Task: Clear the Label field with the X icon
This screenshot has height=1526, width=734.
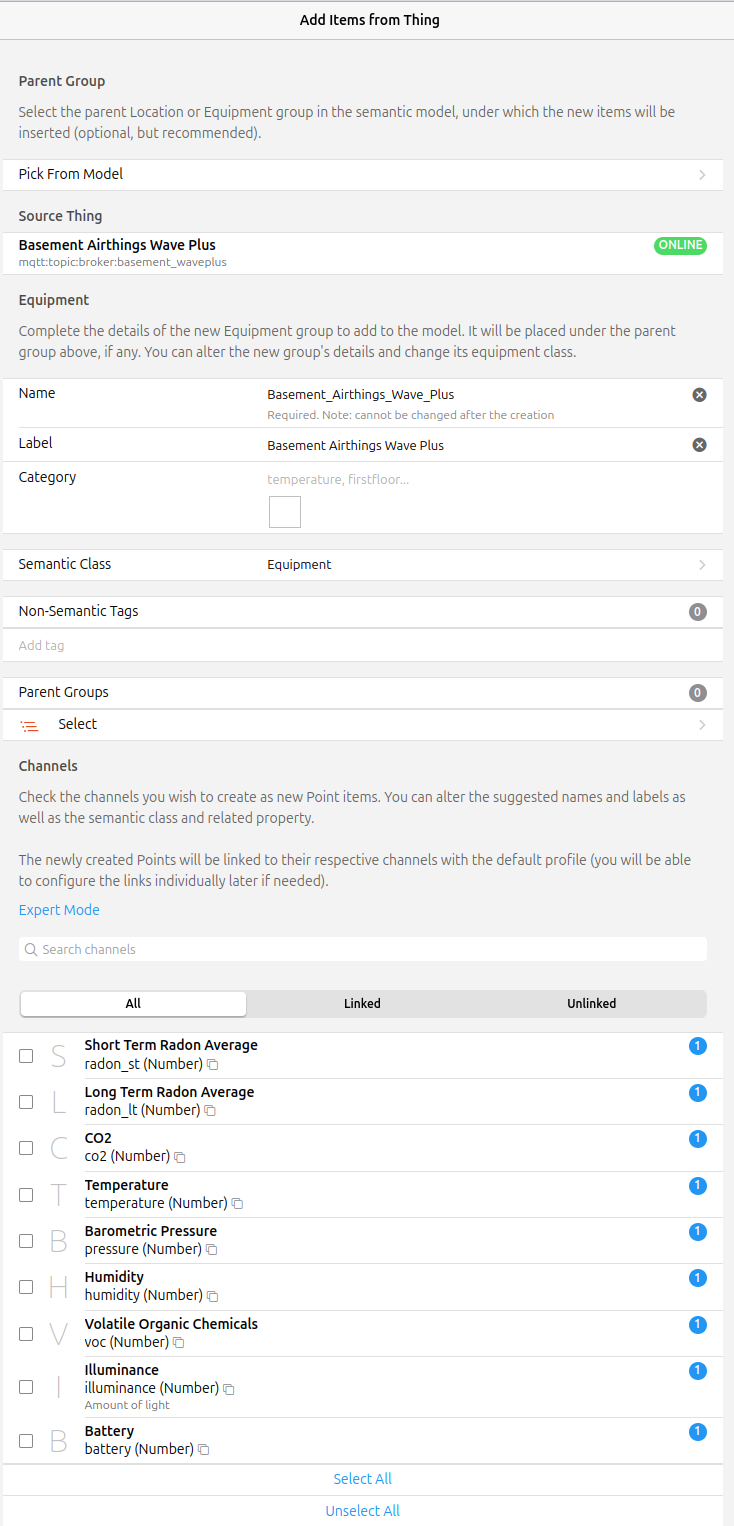Action: tap(699, 445)
